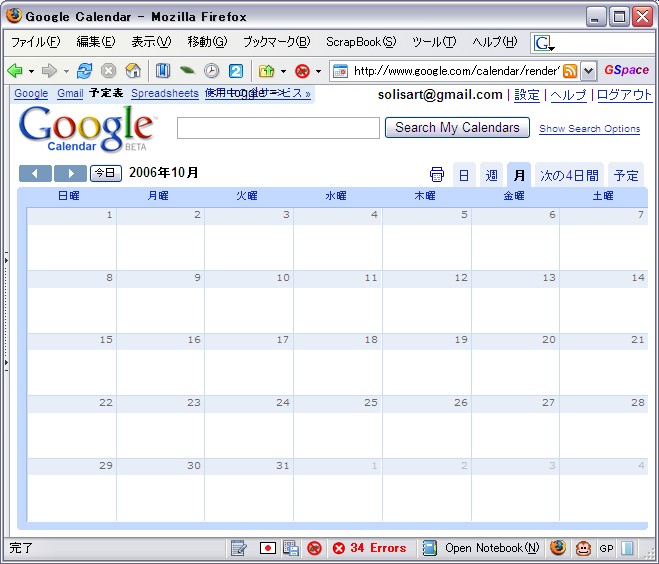The height and width of the screenshot is (564, 659).
Task: Print the calendar with printer icon
Action: 437,174
